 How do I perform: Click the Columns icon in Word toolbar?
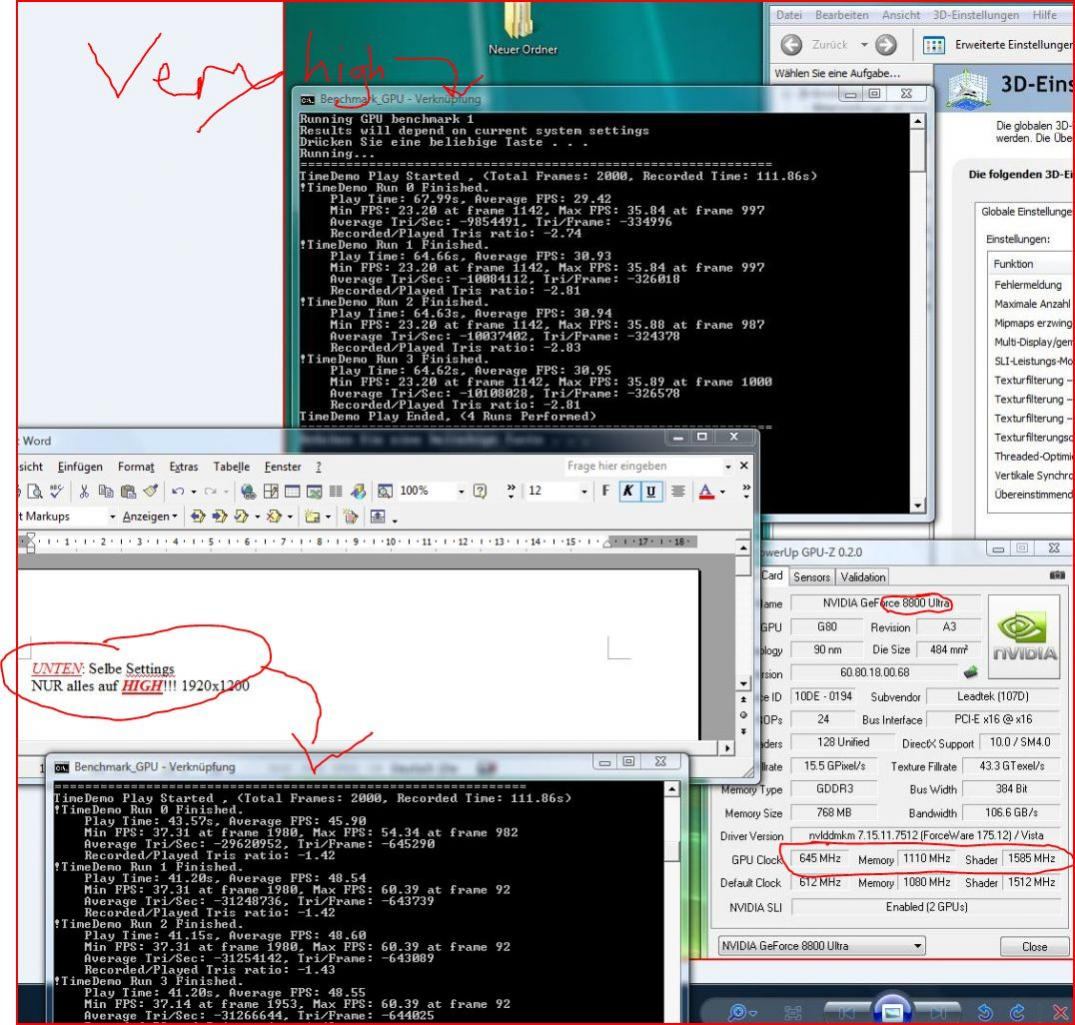tap(335, 491)
